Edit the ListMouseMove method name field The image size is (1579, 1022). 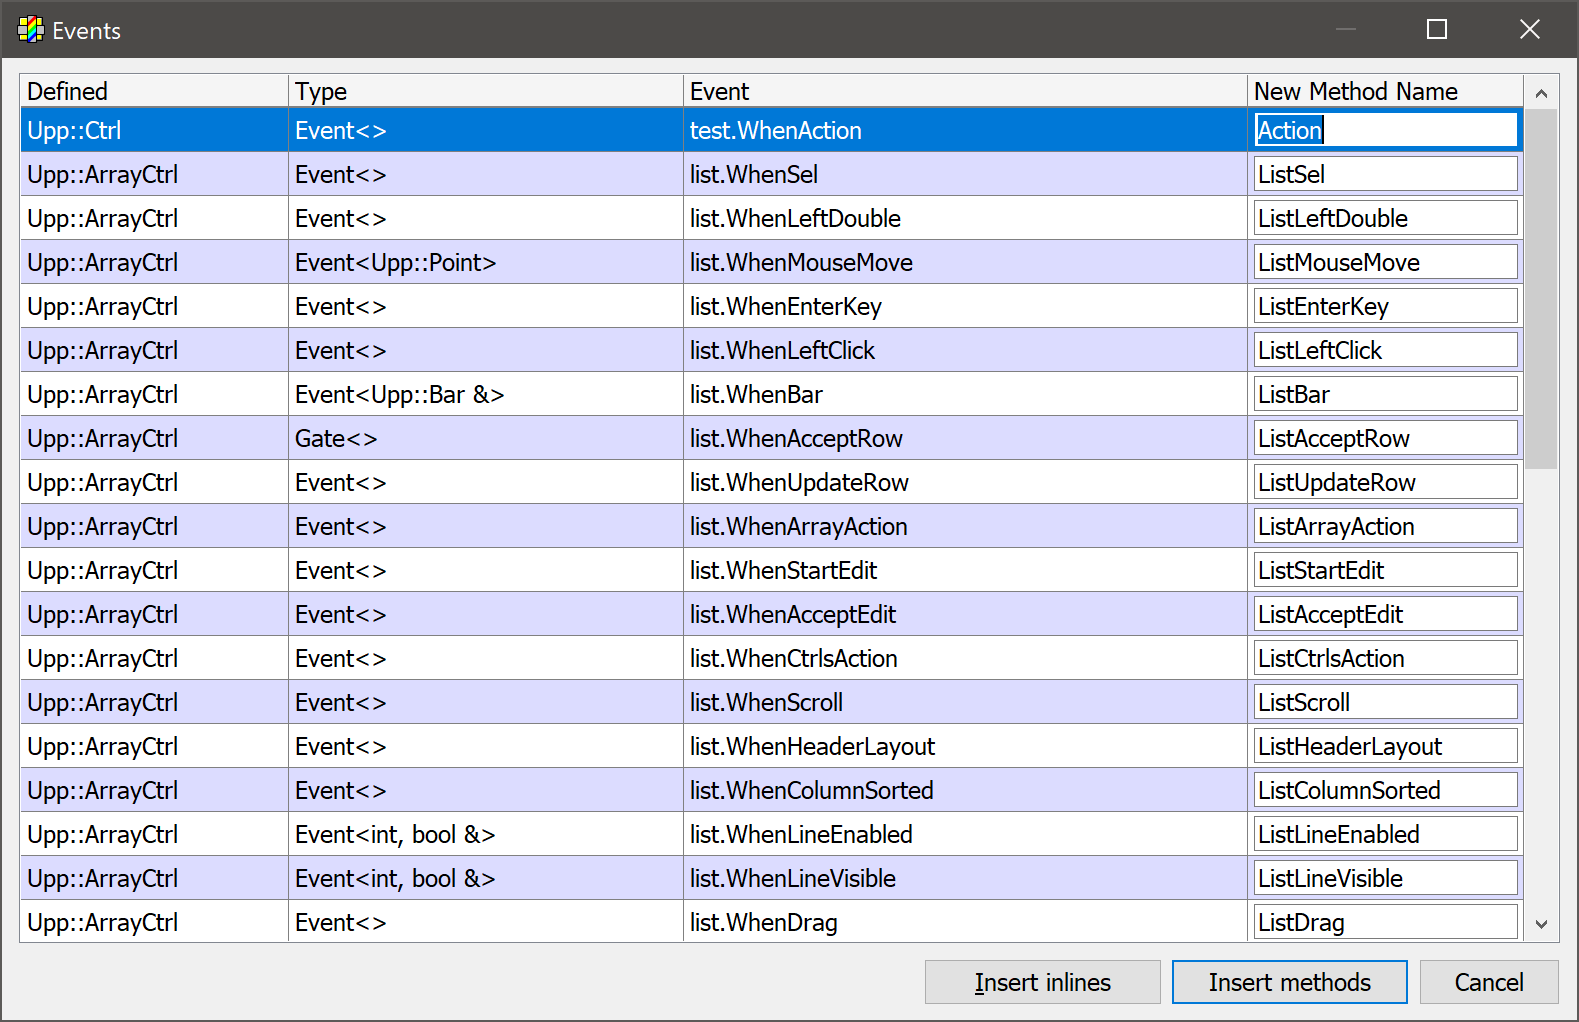click(x=1385, y=262)
